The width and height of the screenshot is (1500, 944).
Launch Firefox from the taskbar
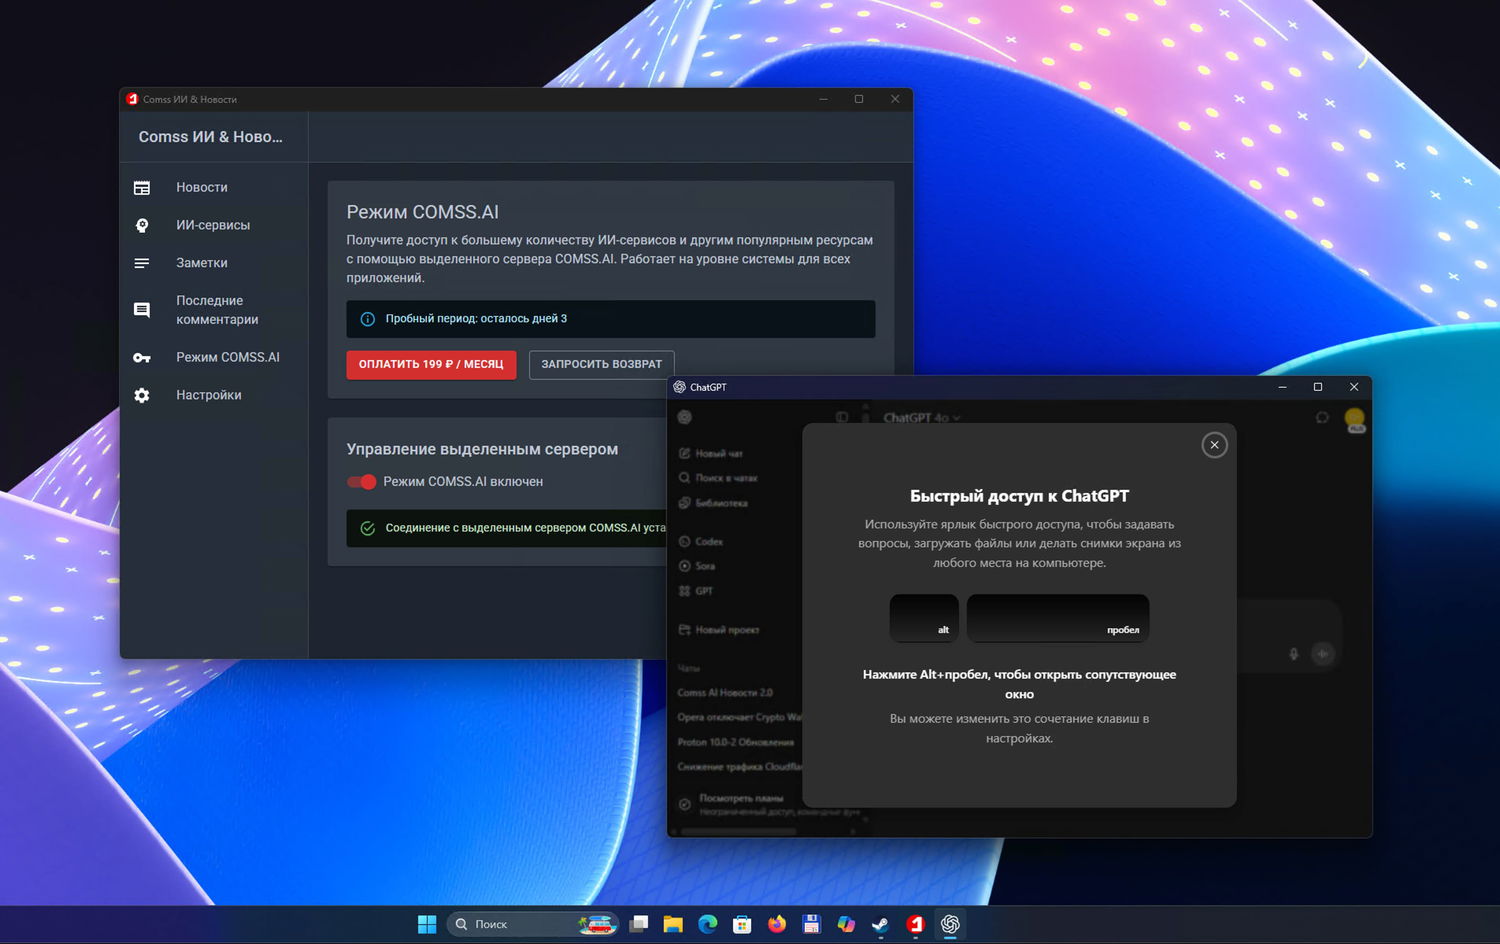pyautogui.click(x=777, y=924)
